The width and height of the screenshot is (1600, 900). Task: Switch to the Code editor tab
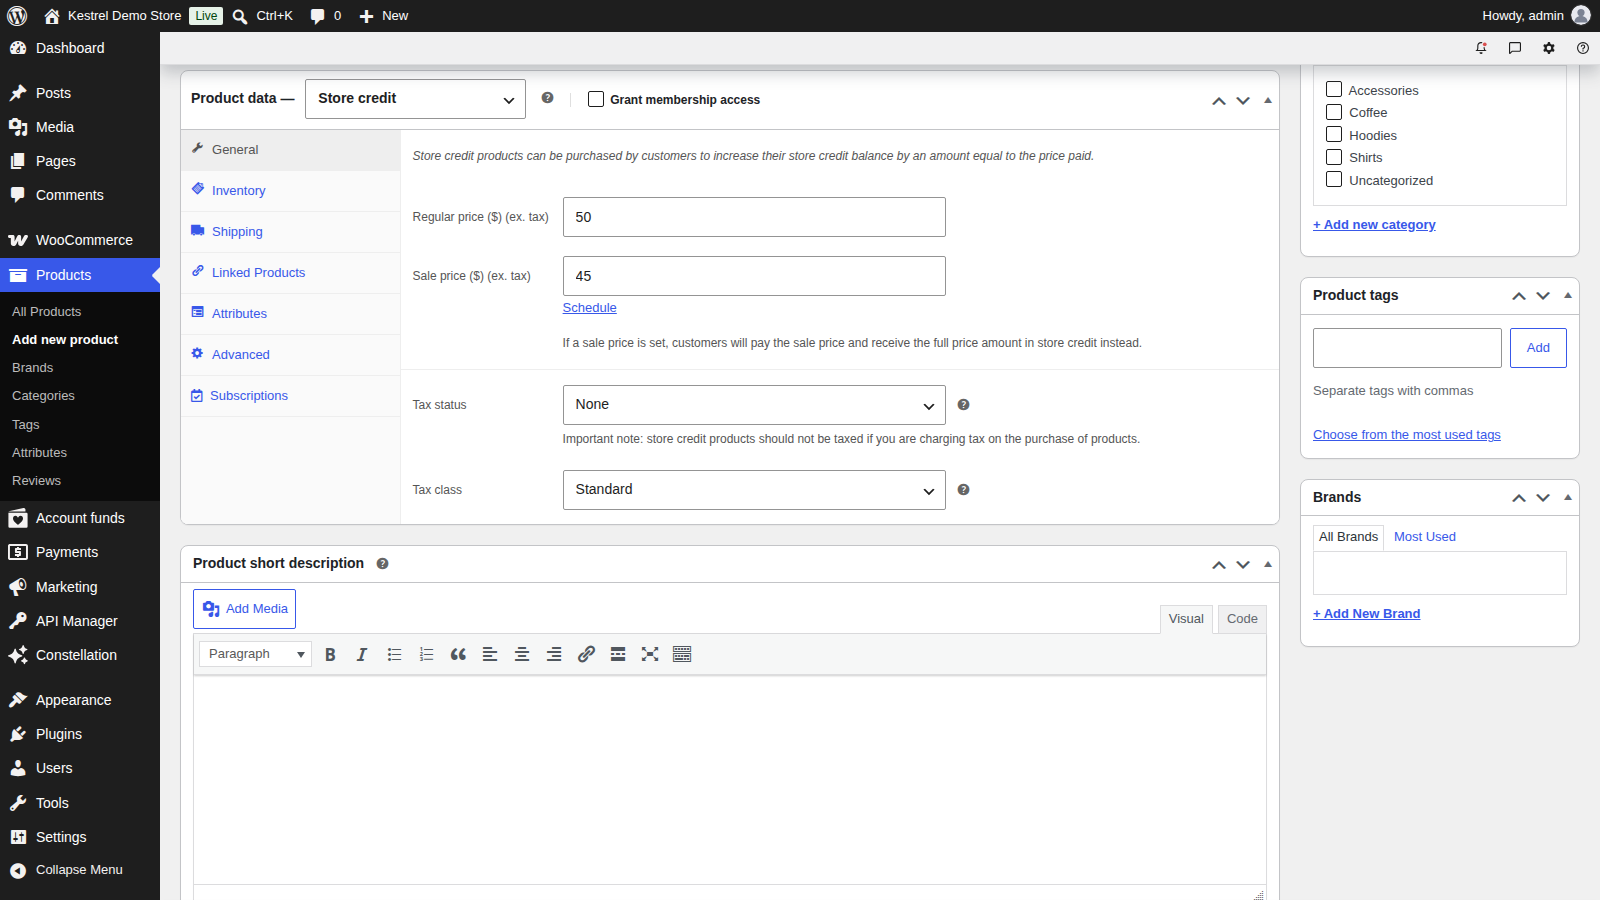point(1242,619)
